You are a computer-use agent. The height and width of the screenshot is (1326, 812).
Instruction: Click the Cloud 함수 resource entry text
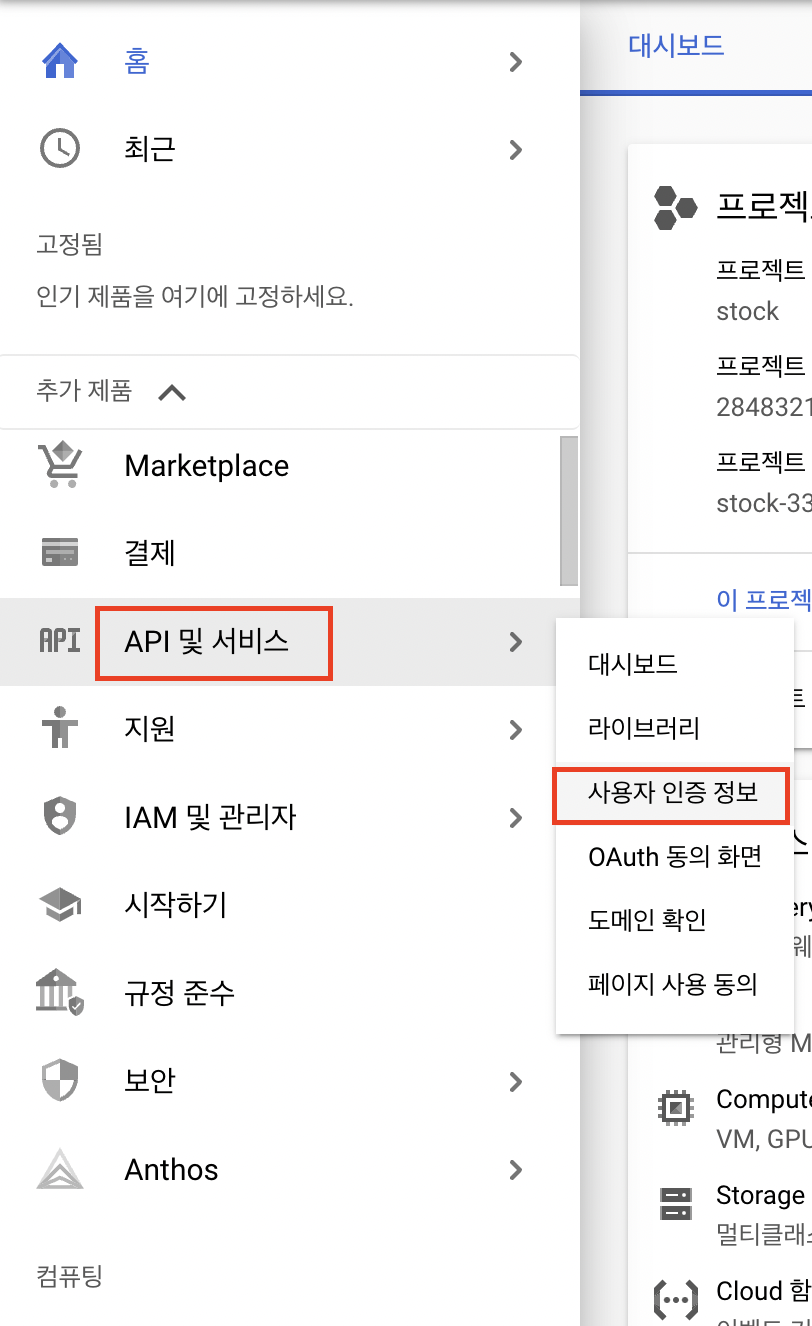(764, 1291)
